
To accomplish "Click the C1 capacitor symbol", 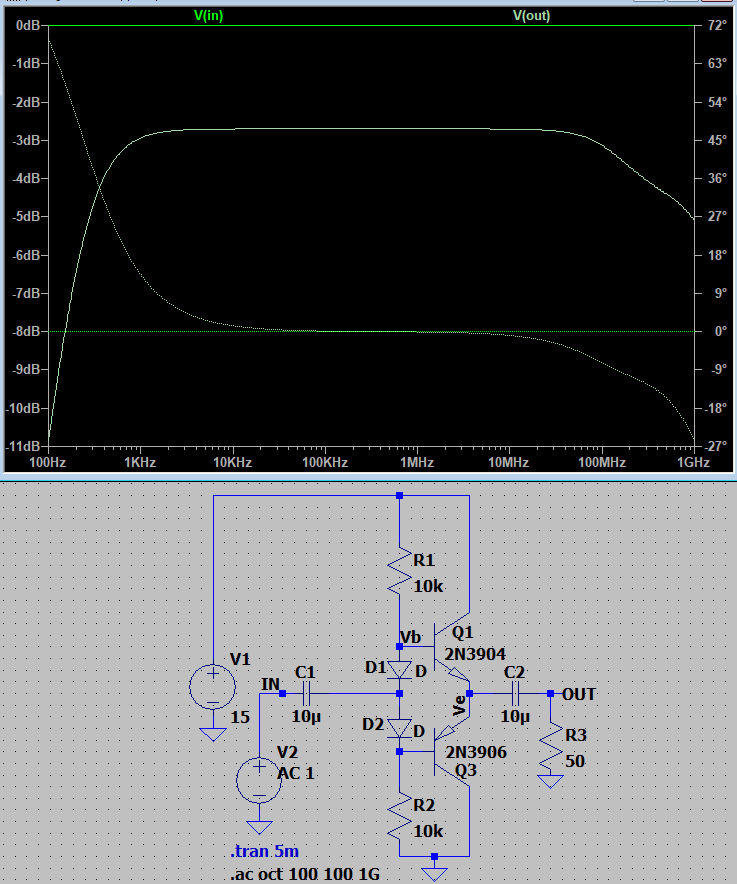I will (x=307, y=692).
